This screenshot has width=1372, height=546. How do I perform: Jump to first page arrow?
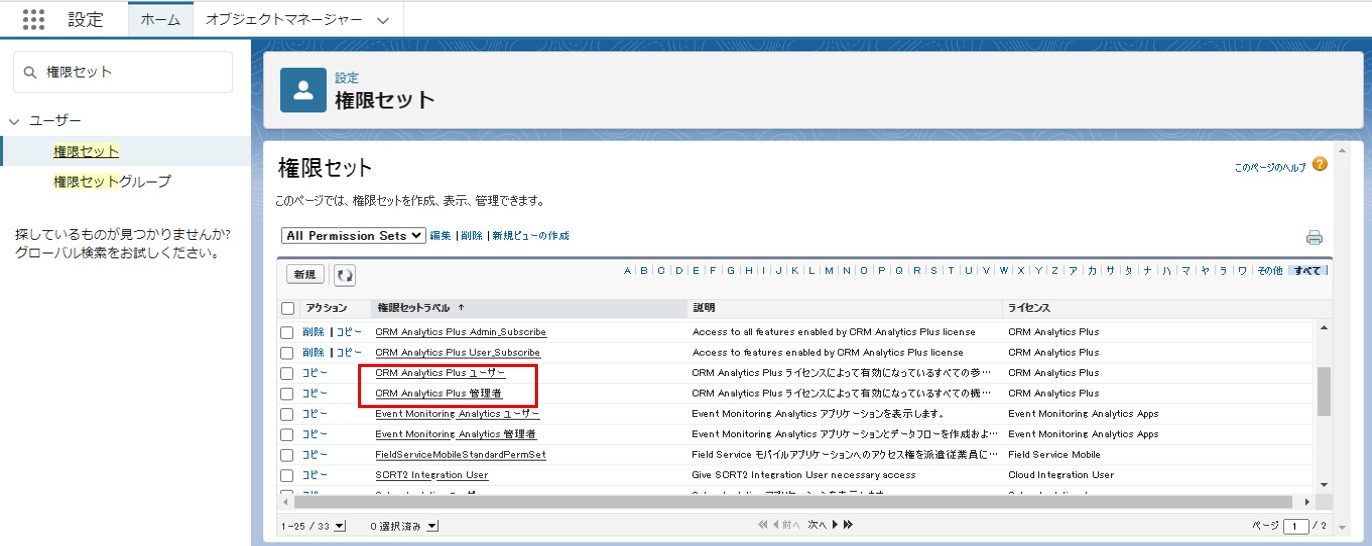(x=763, y=525)
